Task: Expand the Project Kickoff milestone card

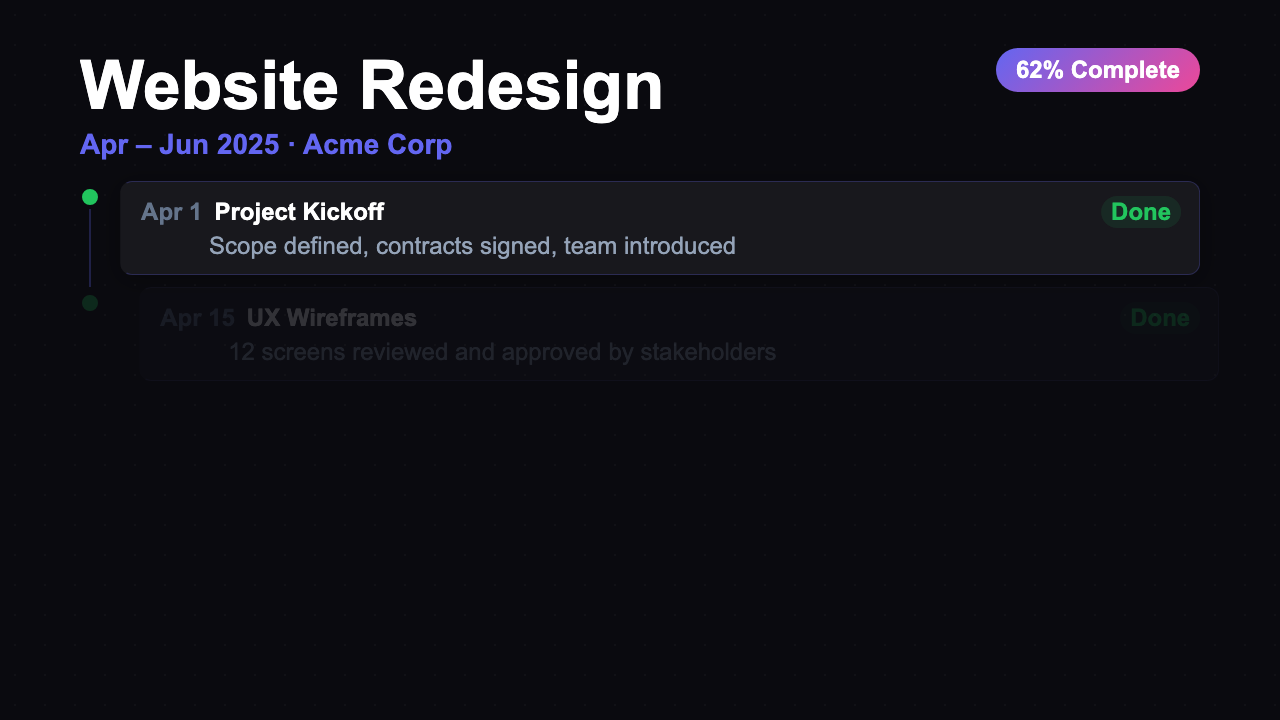Action: click(x=660, y=228)
